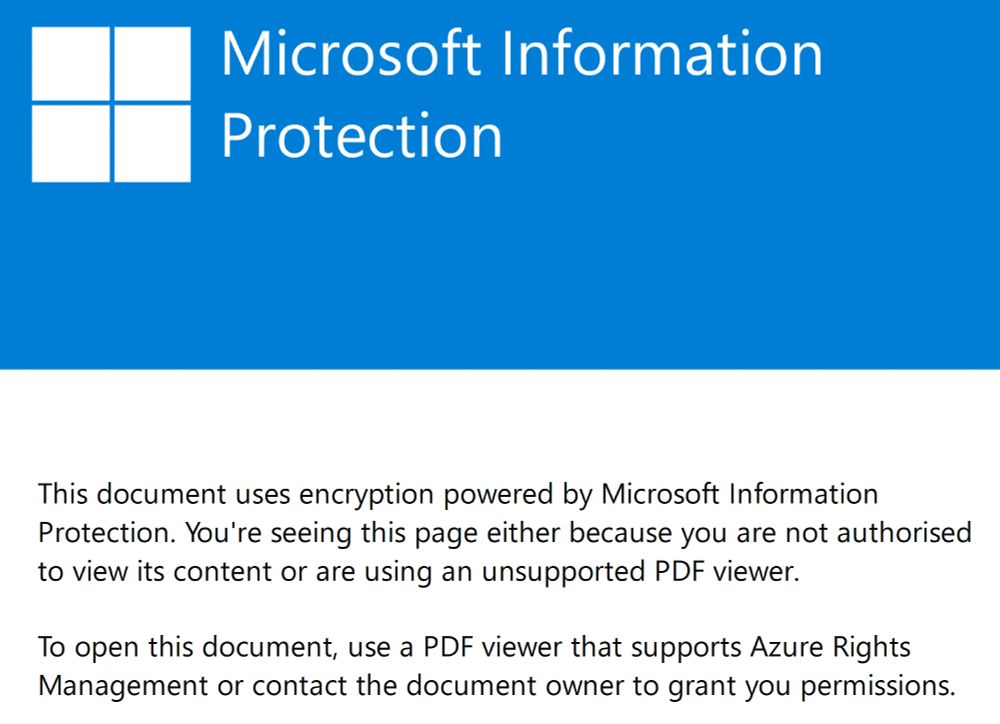The width and height of the screenshot is (1000, 724).
Task: Click the empty blue banner area below the heading
Action: point(500,280)
